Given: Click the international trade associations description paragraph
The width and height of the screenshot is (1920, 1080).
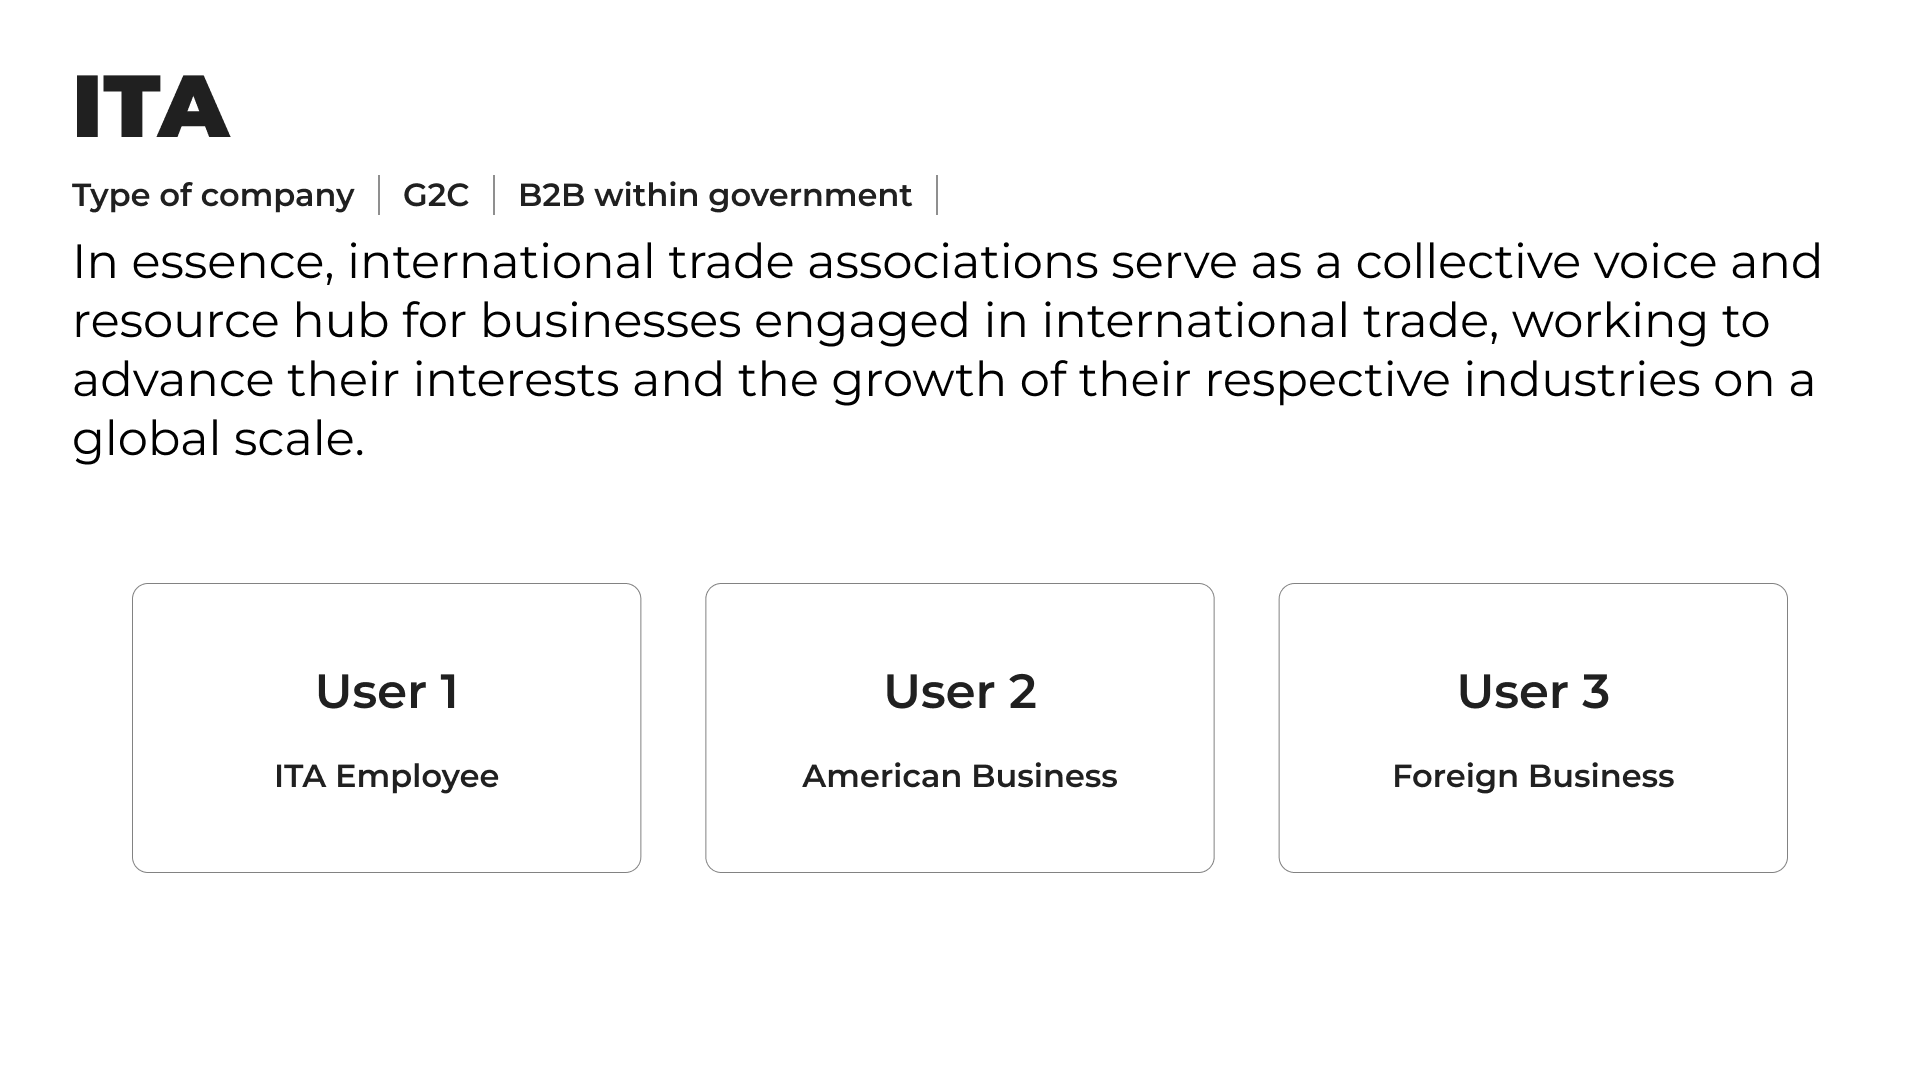Looking at the screenshot, I should coord(947,350).
